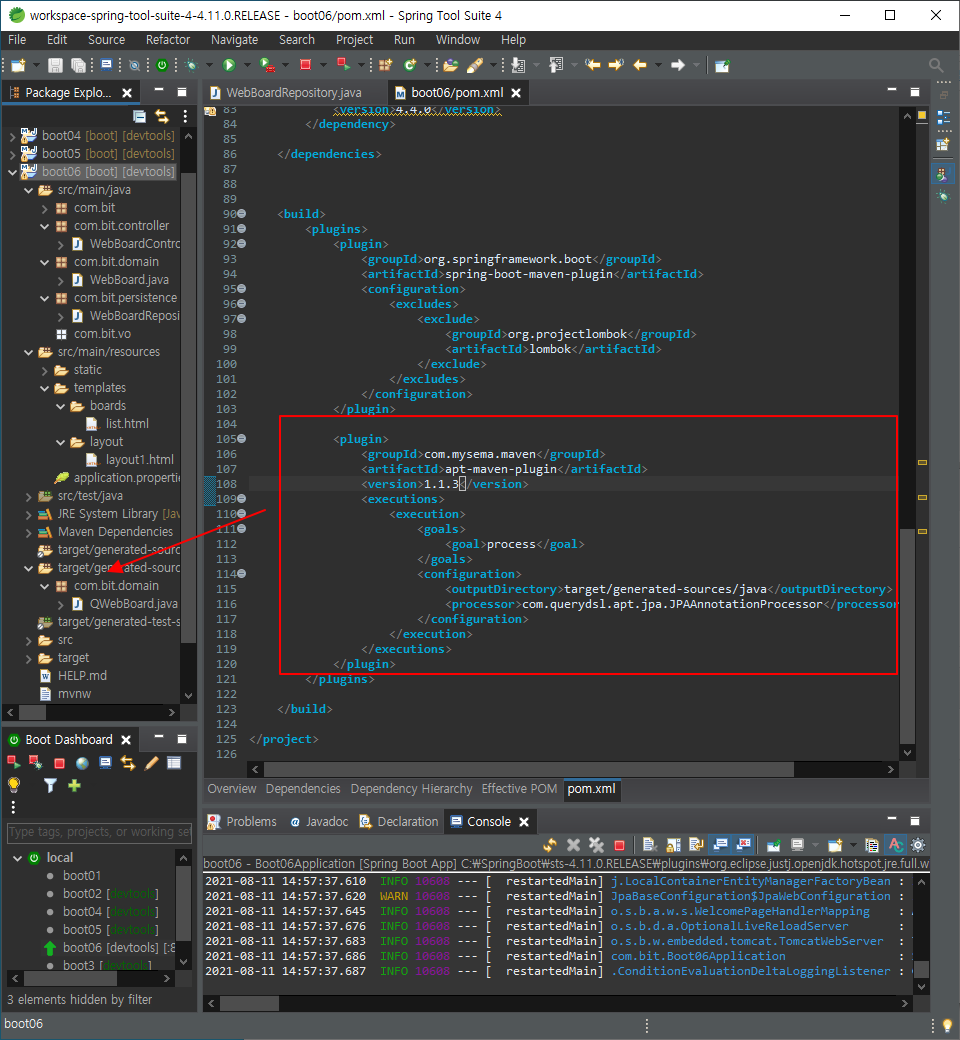Toggle show console on standard output change
The width and height of the screenshot is (960, 1040).
720,844
